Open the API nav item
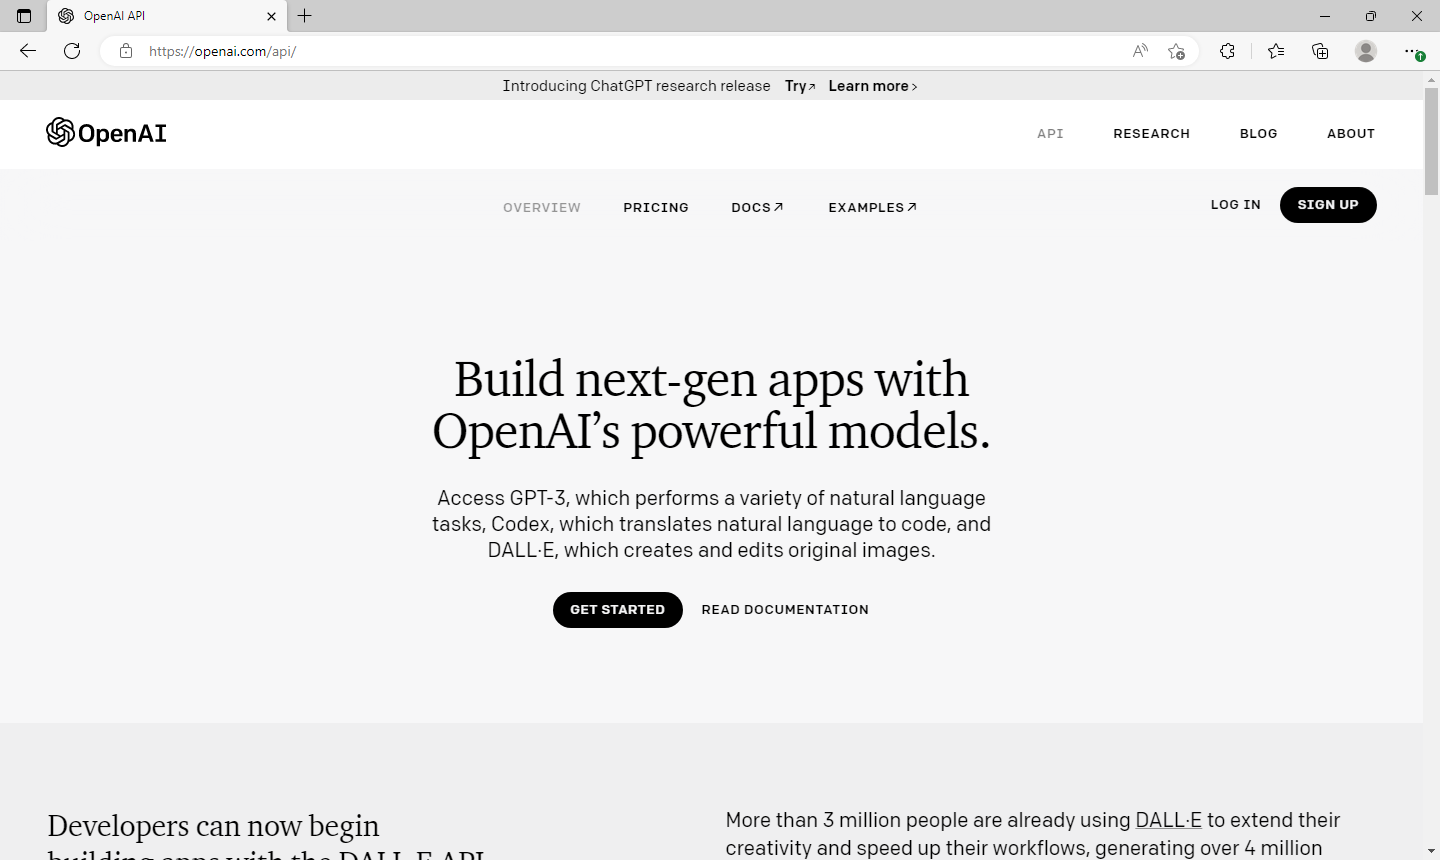This screenshot has height=860, width=1440. [1050, 133]
